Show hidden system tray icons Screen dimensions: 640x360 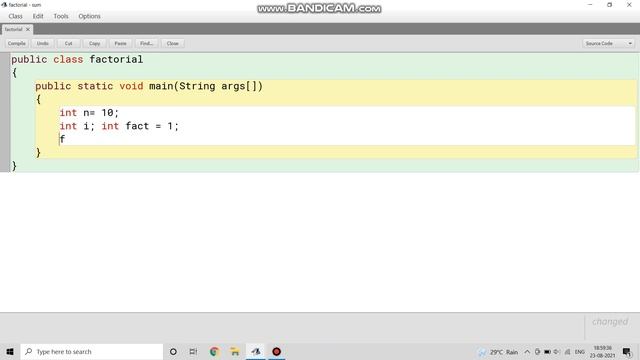[x=527, y=352]
